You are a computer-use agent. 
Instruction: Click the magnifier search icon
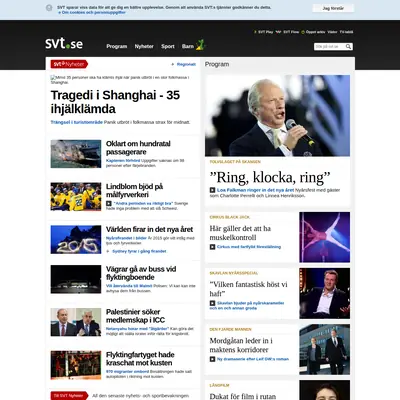coord(348,47)
